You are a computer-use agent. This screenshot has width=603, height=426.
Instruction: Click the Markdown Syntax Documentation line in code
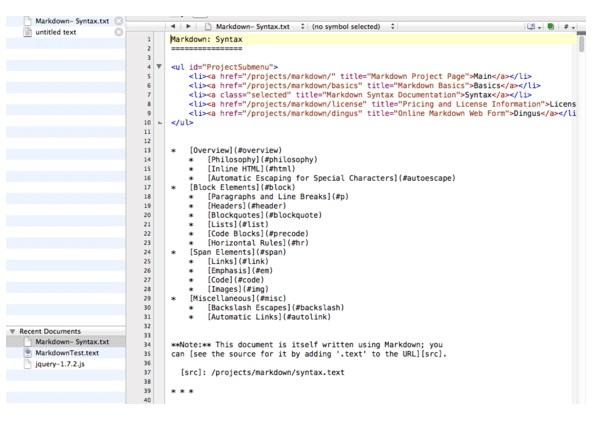[360, 95]
